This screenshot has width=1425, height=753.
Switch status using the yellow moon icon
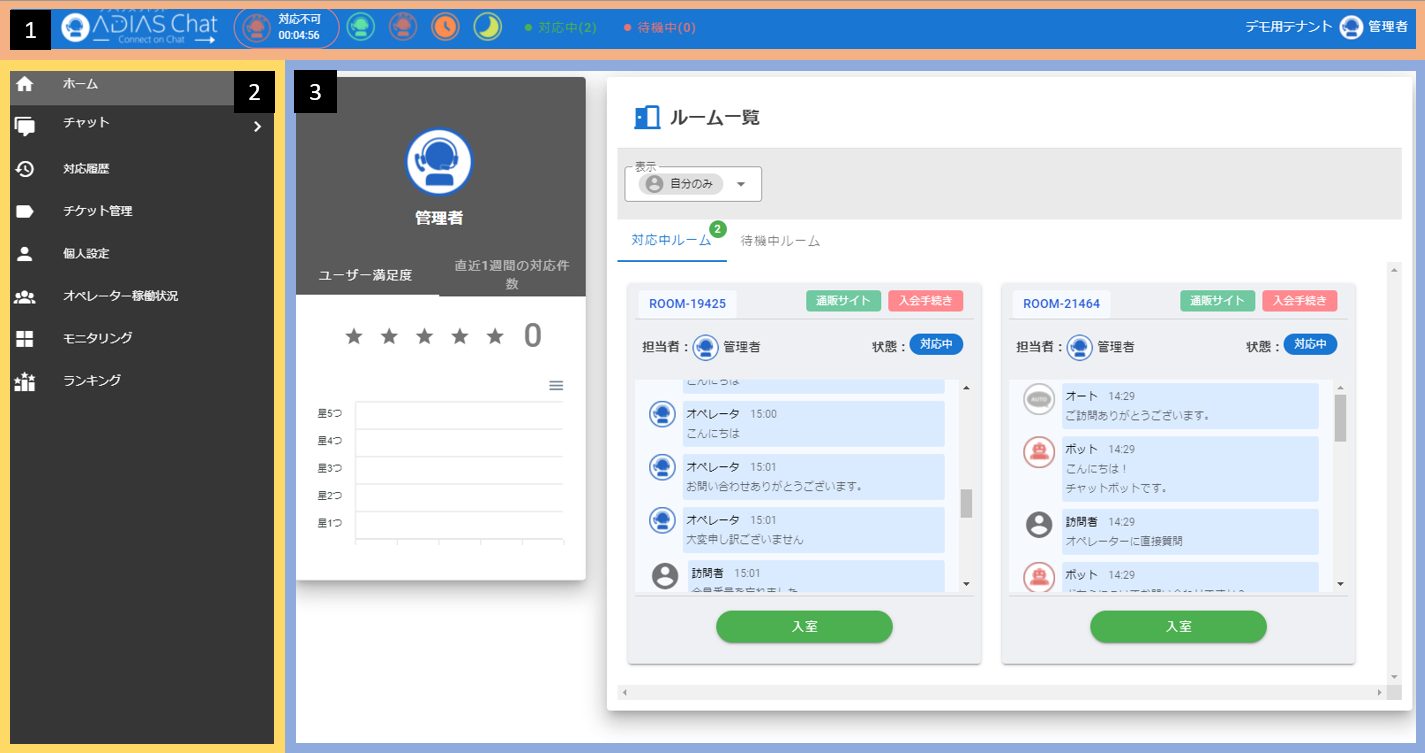(487, 27)
